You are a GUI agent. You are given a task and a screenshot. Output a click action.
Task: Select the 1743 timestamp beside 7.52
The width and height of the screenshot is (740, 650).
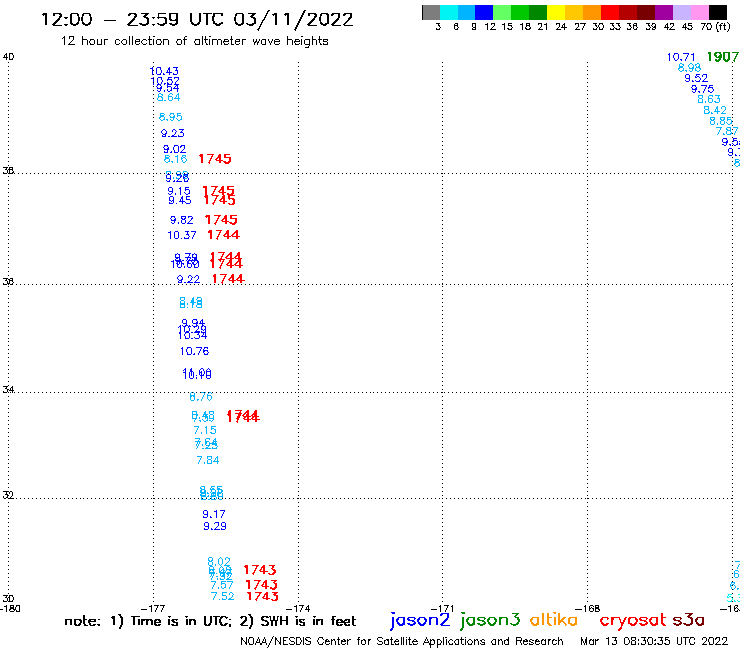click(x=262, y=596)
